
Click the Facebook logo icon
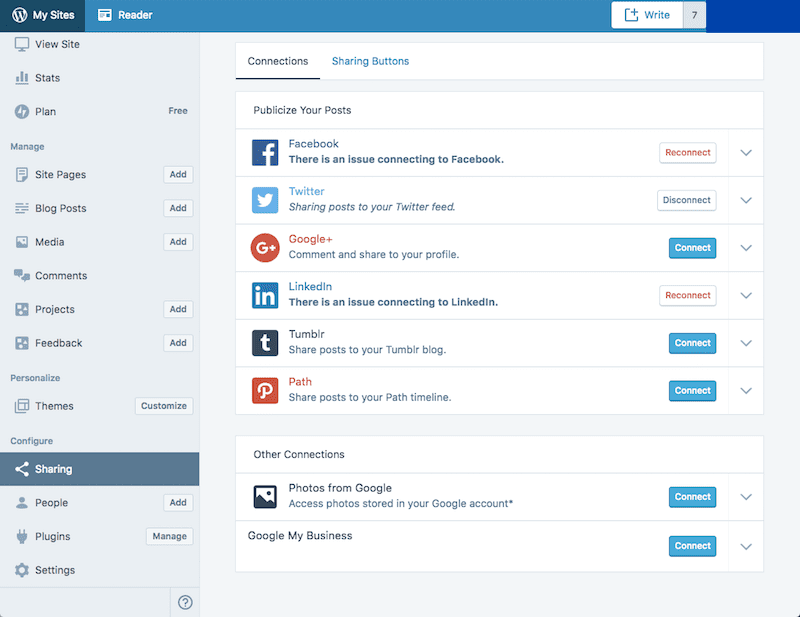pyautogui.click(x=265, y=153)
